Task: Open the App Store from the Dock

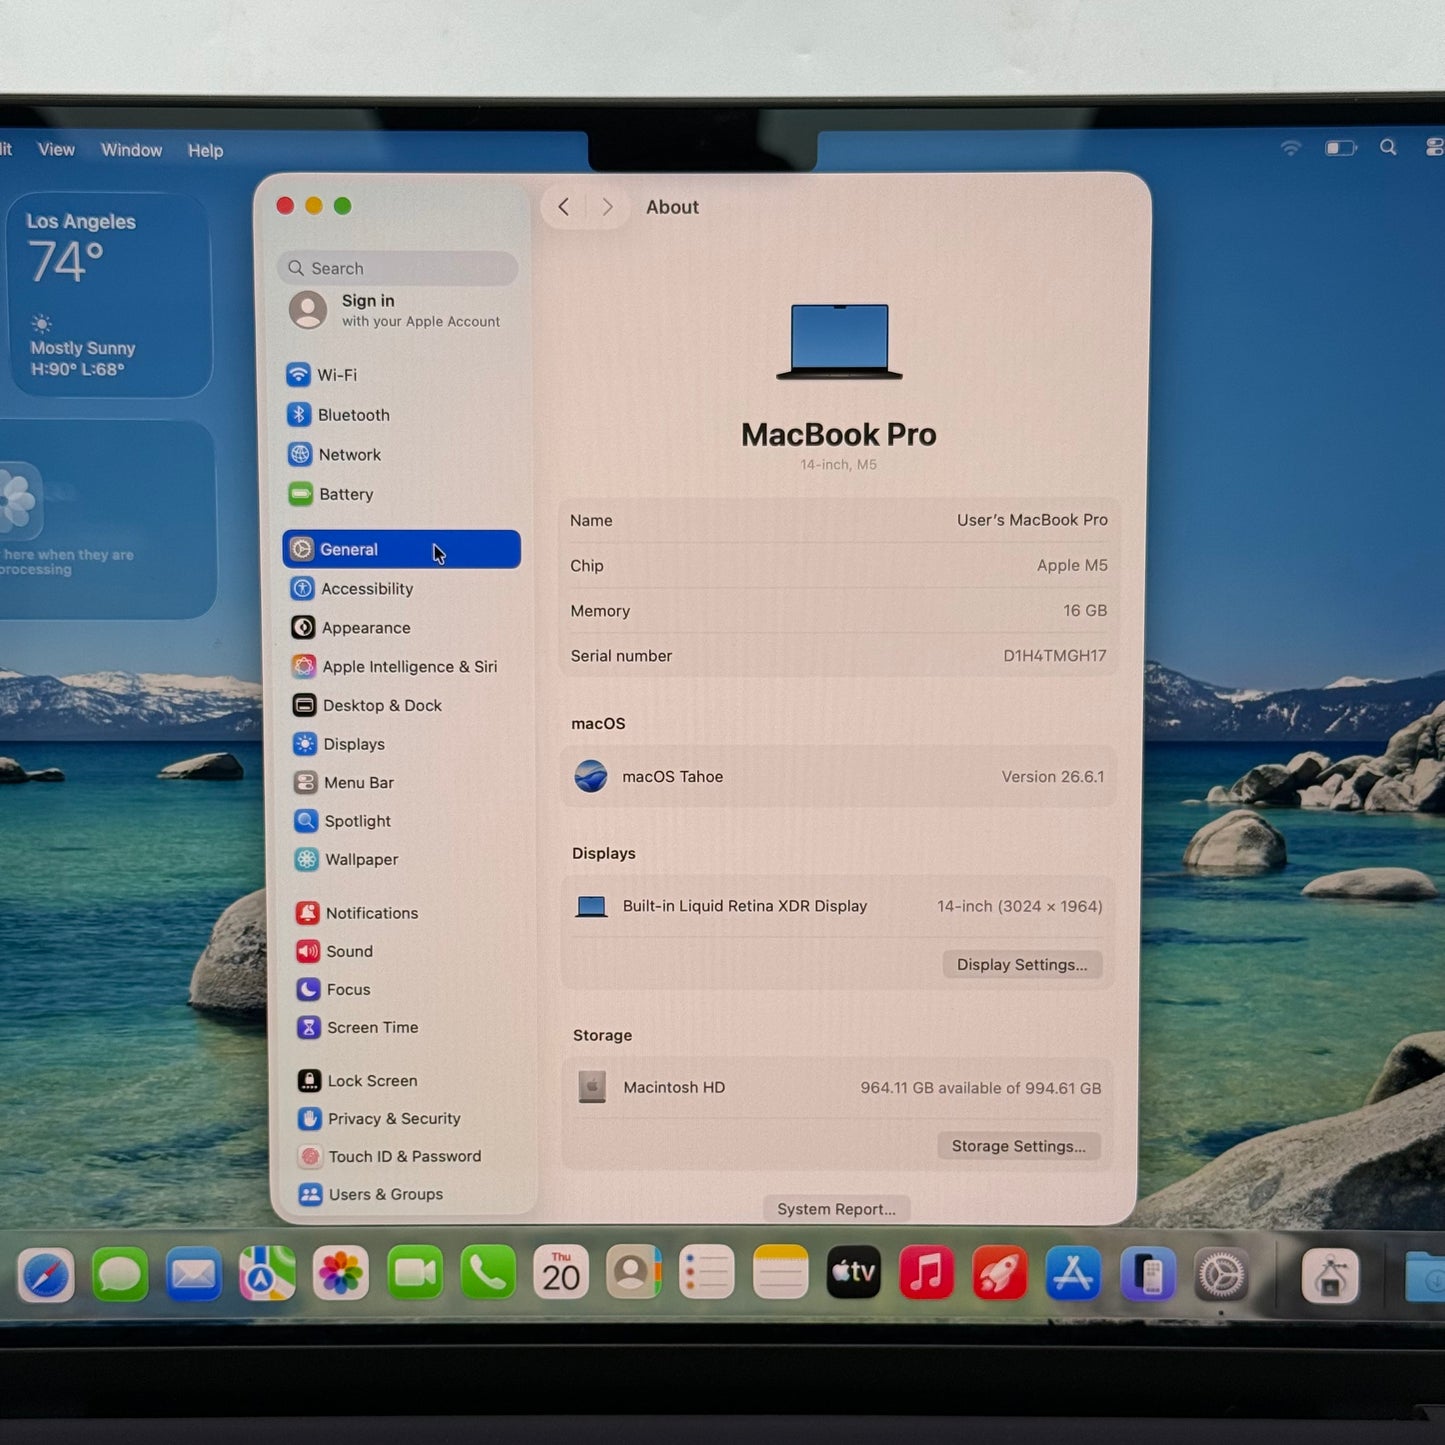Action: pos(1073,1274)
